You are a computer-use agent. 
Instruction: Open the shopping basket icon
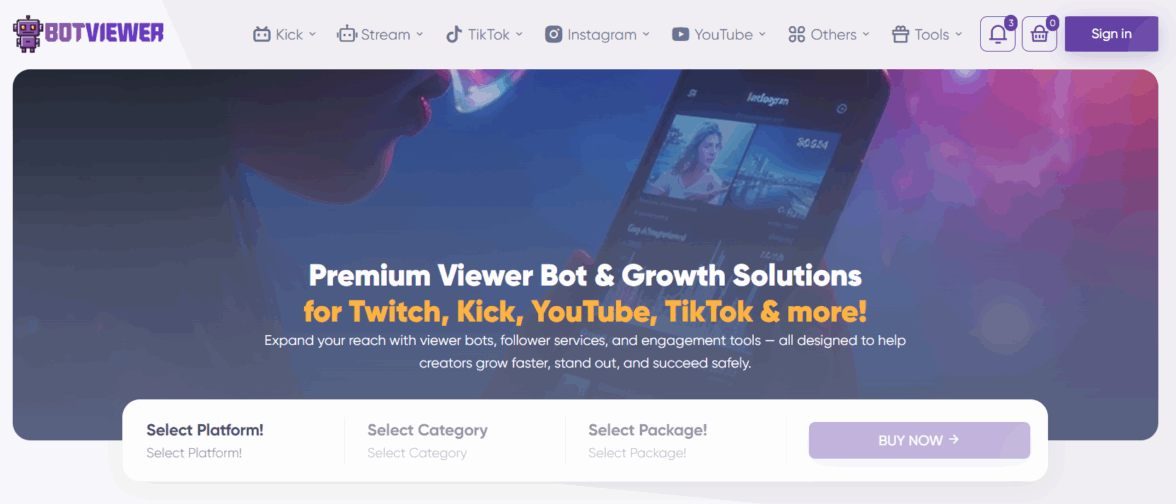[1040, 34]
